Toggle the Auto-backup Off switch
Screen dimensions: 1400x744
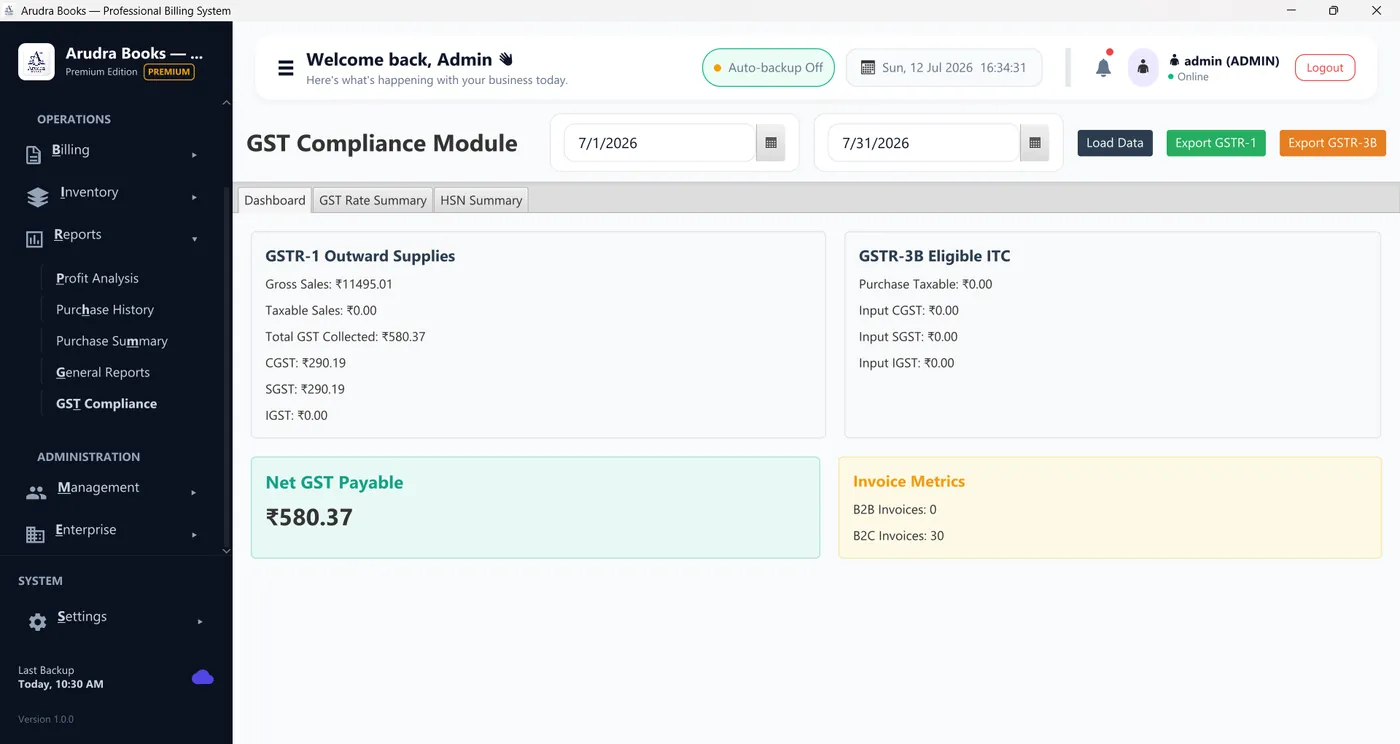click(768, 68)
